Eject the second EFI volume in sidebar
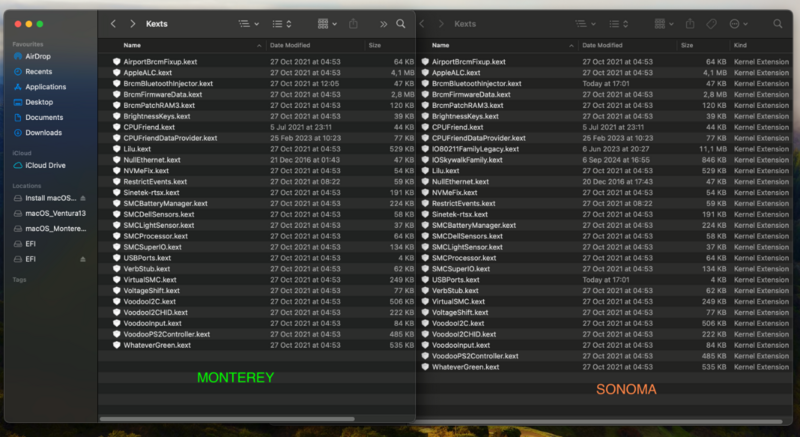800x437 pixels. click(83, 260)
